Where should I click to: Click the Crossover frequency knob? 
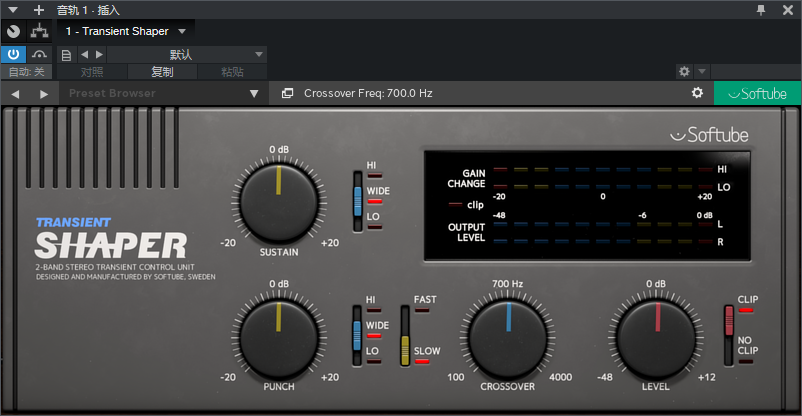coord(507,338)
